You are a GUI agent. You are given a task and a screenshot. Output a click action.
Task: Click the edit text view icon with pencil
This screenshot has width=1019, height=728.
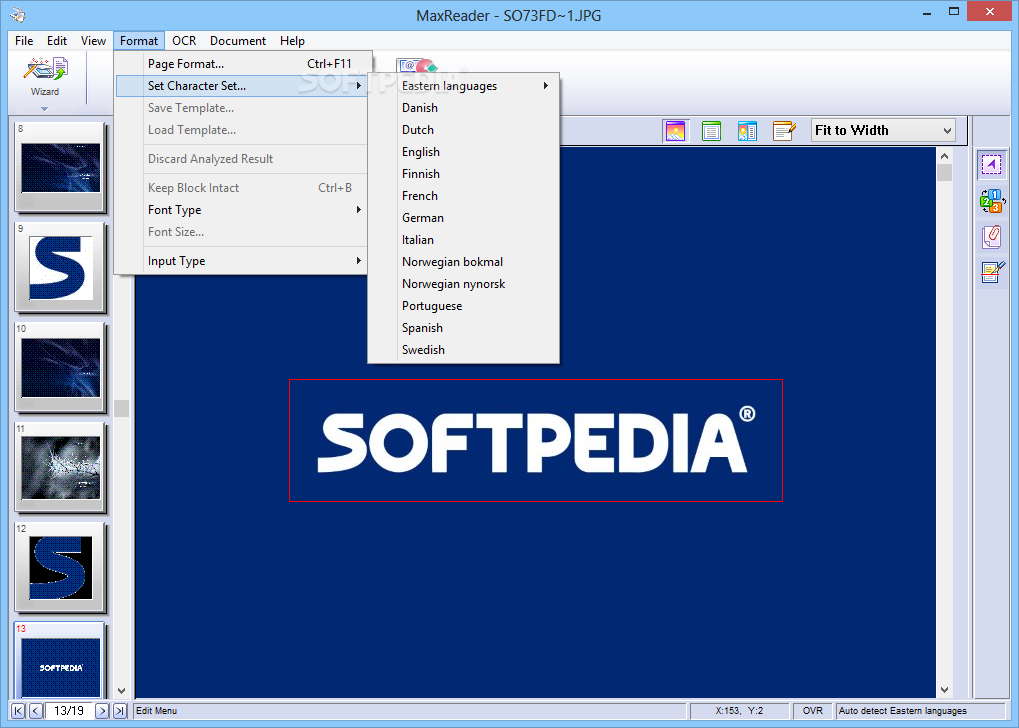[x=784, y=131]
